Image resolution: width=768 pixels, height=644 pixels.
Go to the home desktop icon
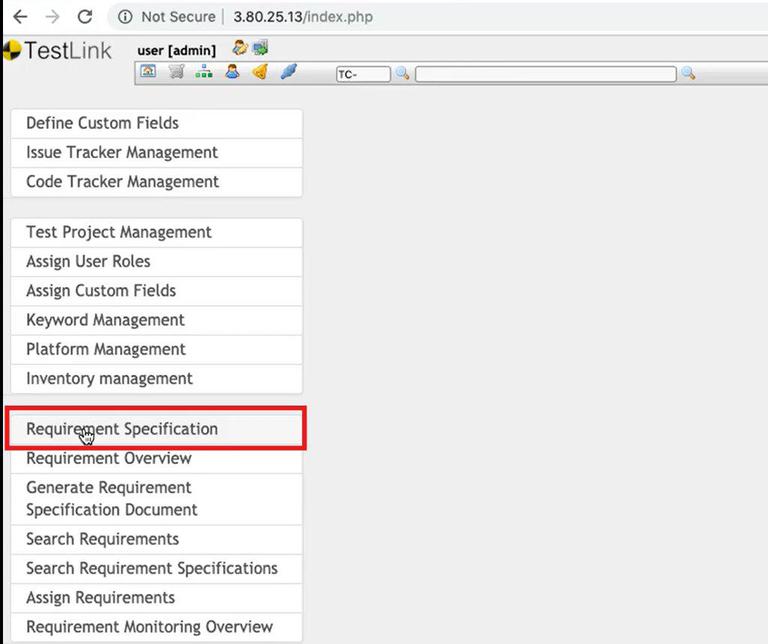(148, 72)
